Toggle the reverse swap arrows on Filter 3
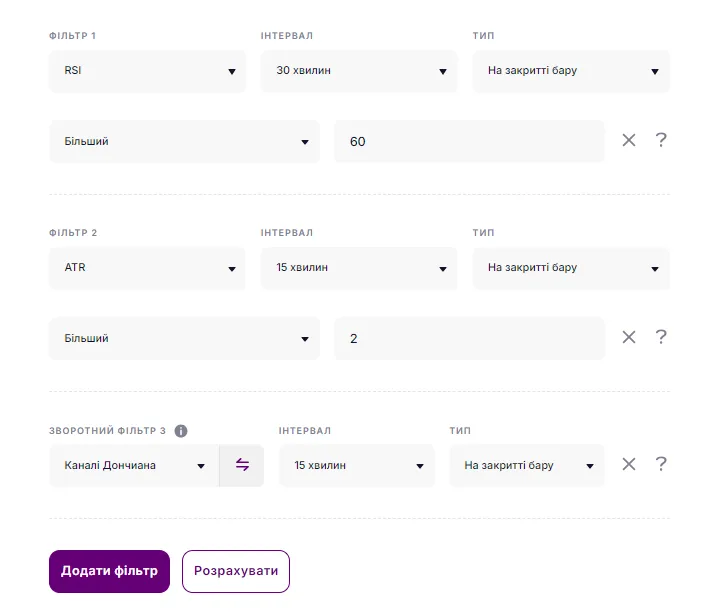Image resolution: width=716 pixels, height=615 pixels. coord(242,465)
